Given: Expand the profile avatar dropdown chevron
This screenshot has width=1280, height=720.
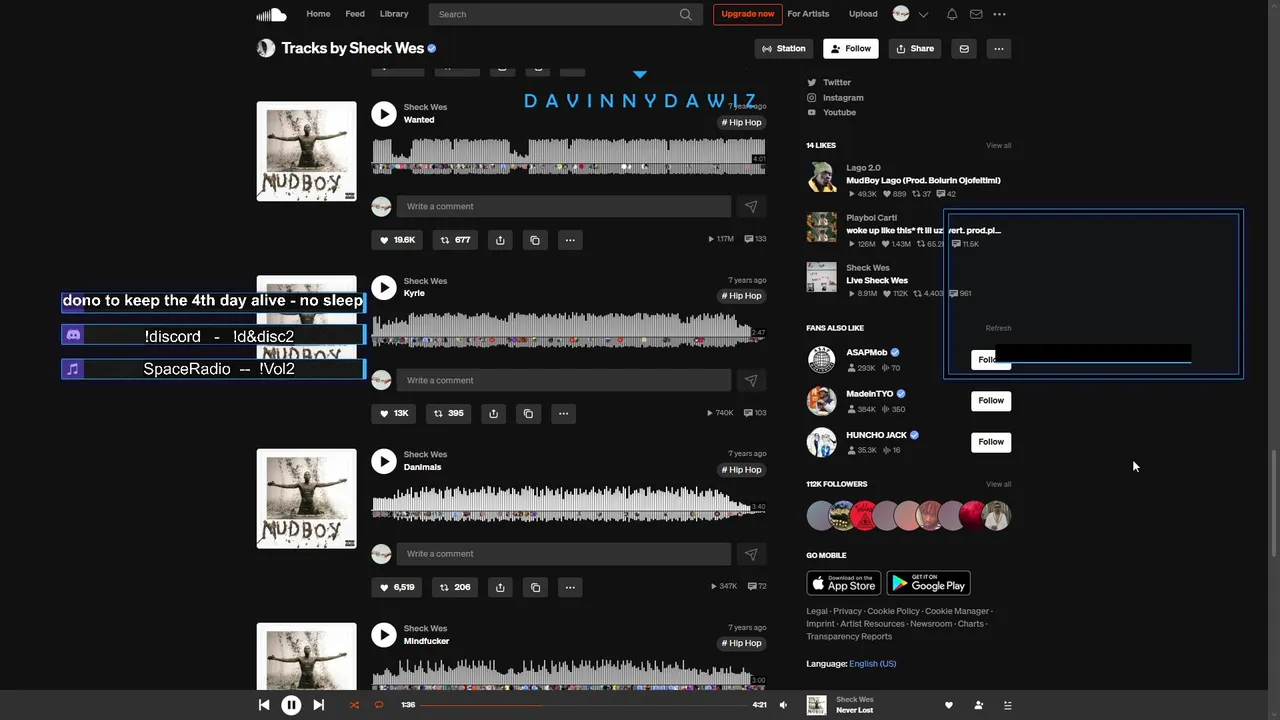Looking at the screenshot, I should (923, 14).
